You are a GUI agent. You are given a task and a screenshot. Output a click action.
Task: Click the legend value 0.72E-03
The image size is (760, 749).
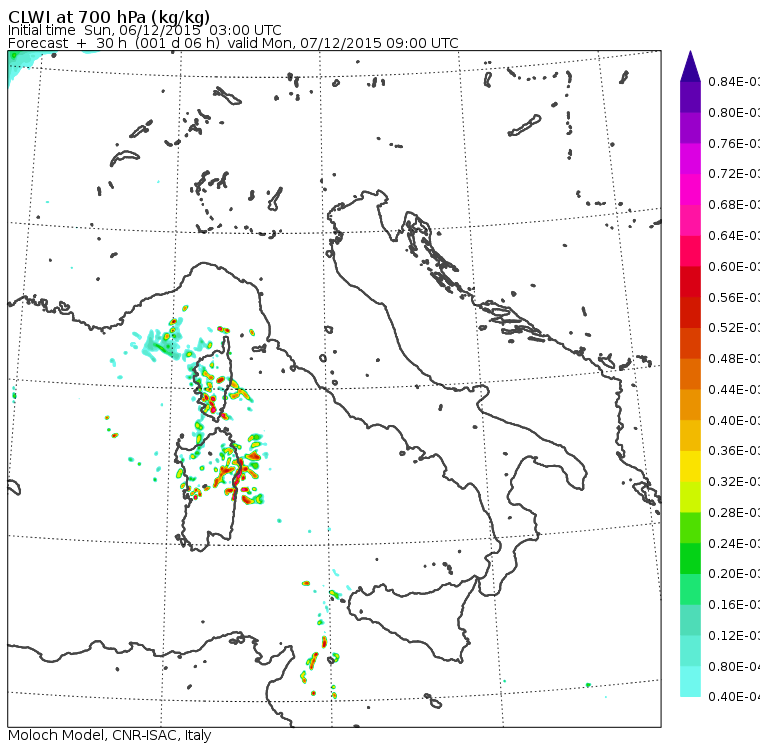click(x=734, y=174)
